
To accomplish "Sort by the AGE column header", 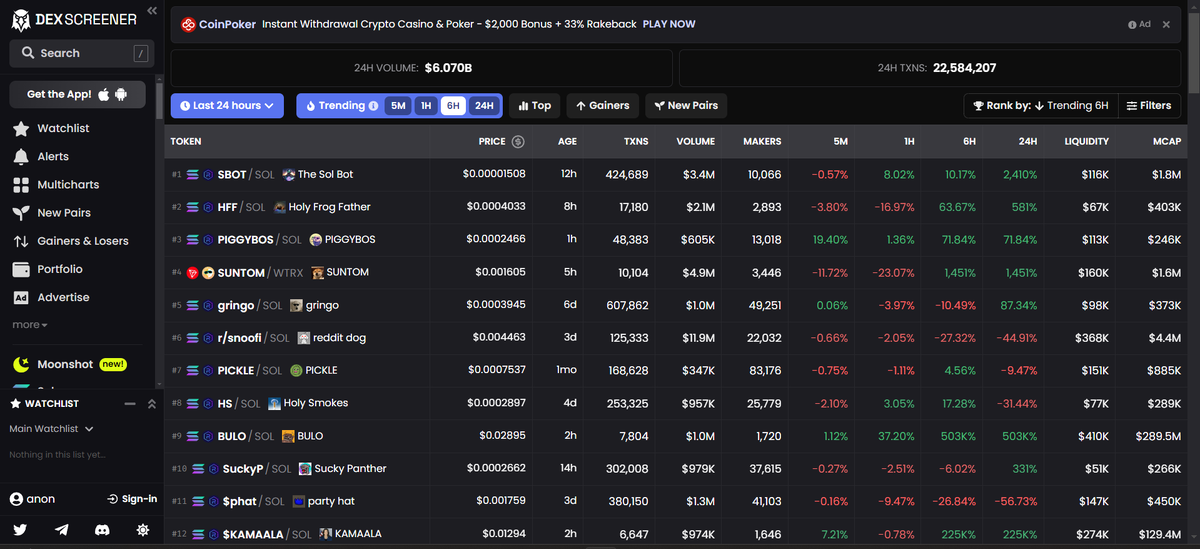I will coord(567,141).
